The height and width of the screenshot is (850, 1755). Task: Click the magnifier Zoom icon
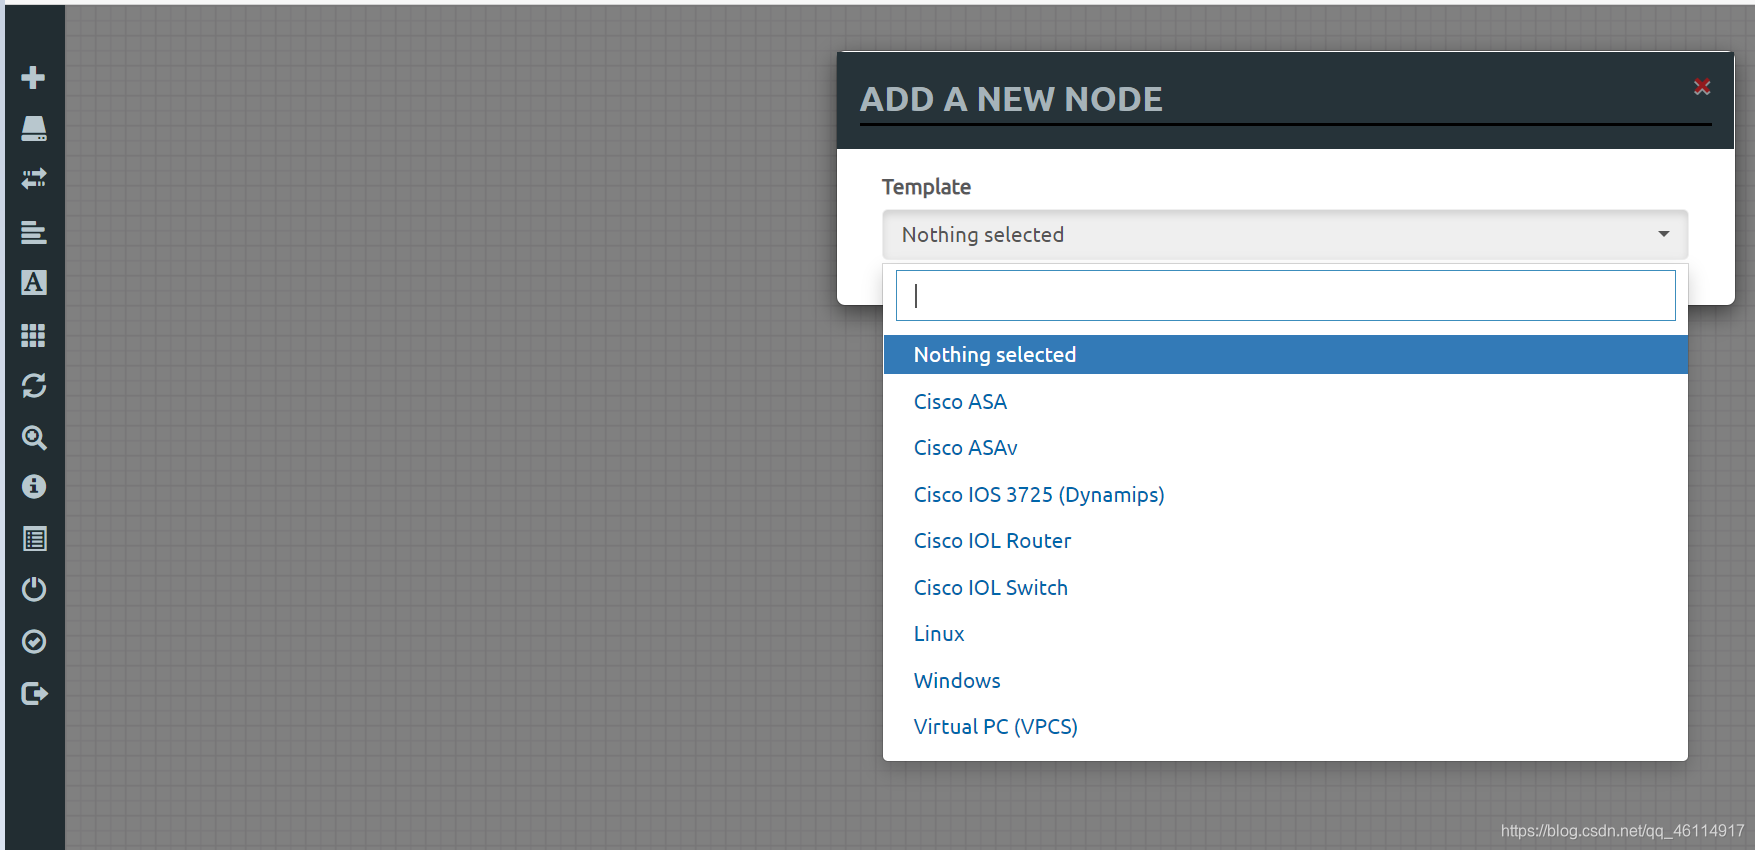pos(33,437)
